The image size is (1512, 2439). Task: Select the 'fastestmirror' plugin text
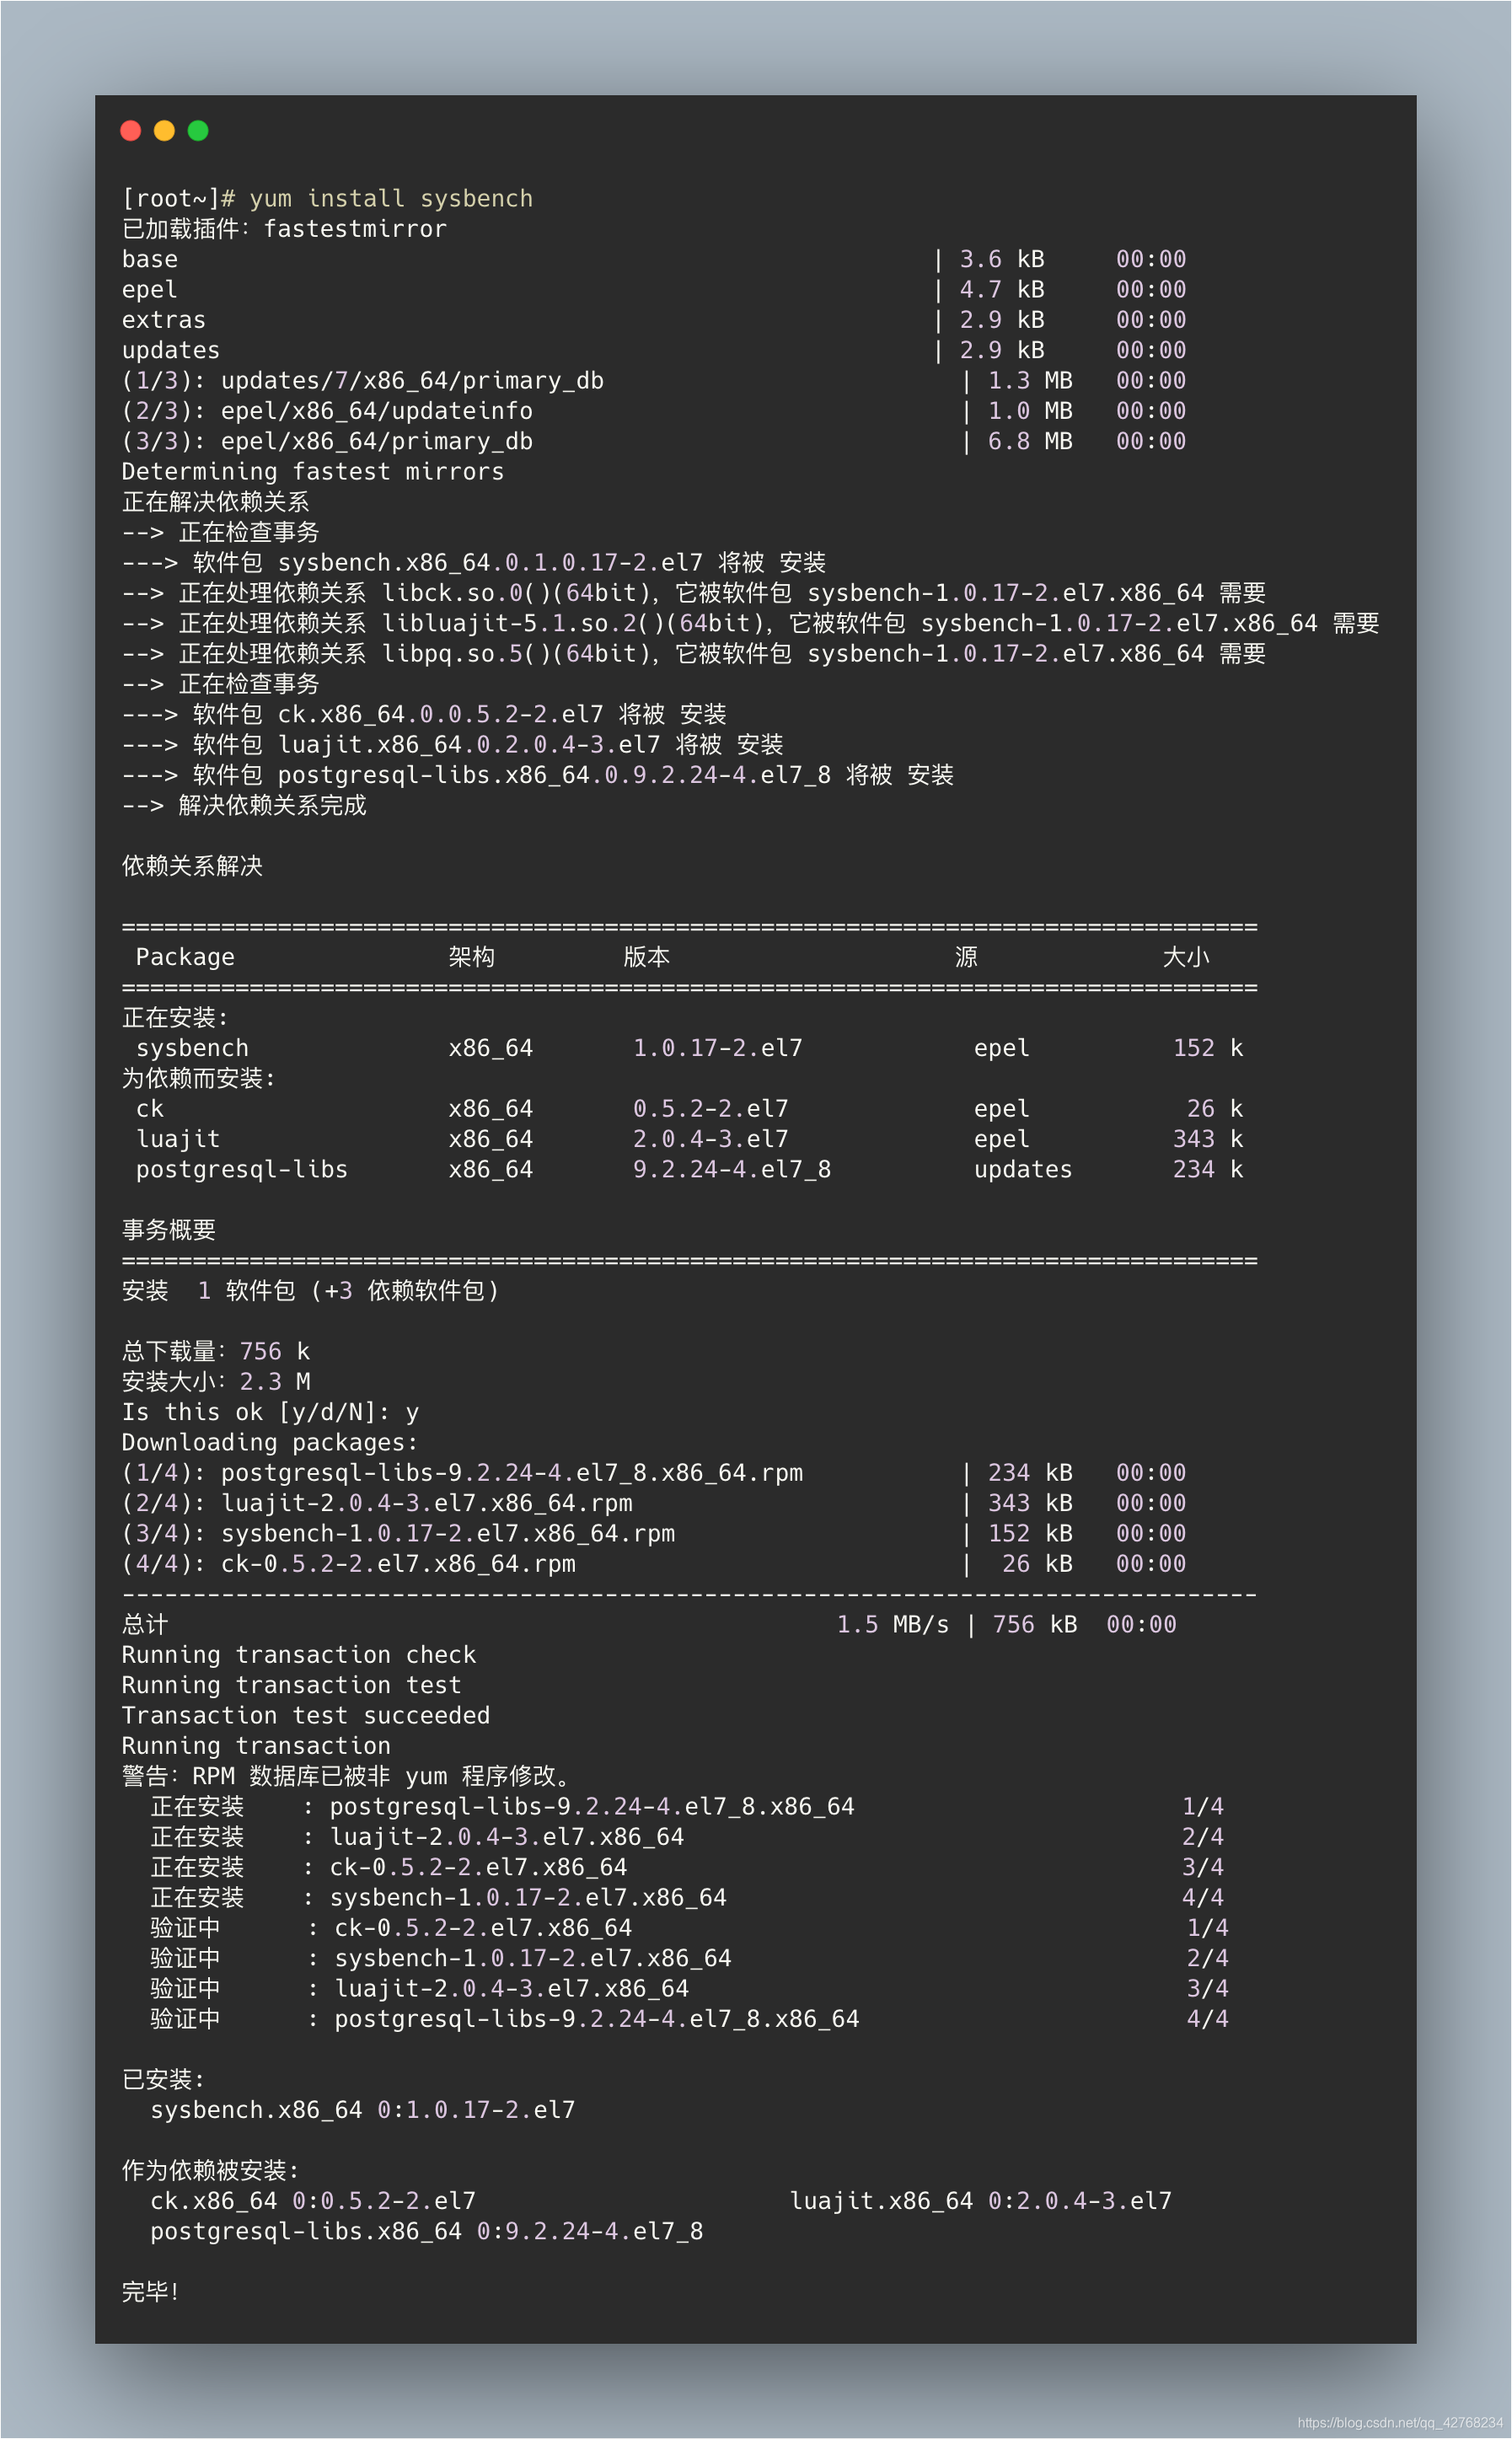355,229
